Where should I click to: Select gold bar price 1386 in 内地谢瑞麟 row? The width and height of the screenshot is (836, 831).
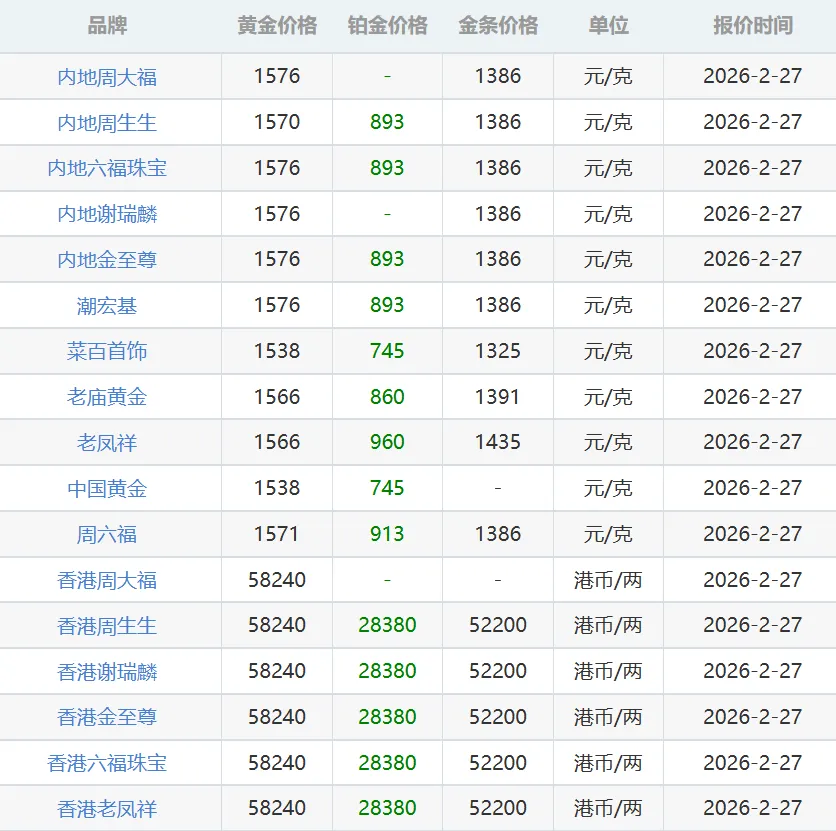(498, 214)
